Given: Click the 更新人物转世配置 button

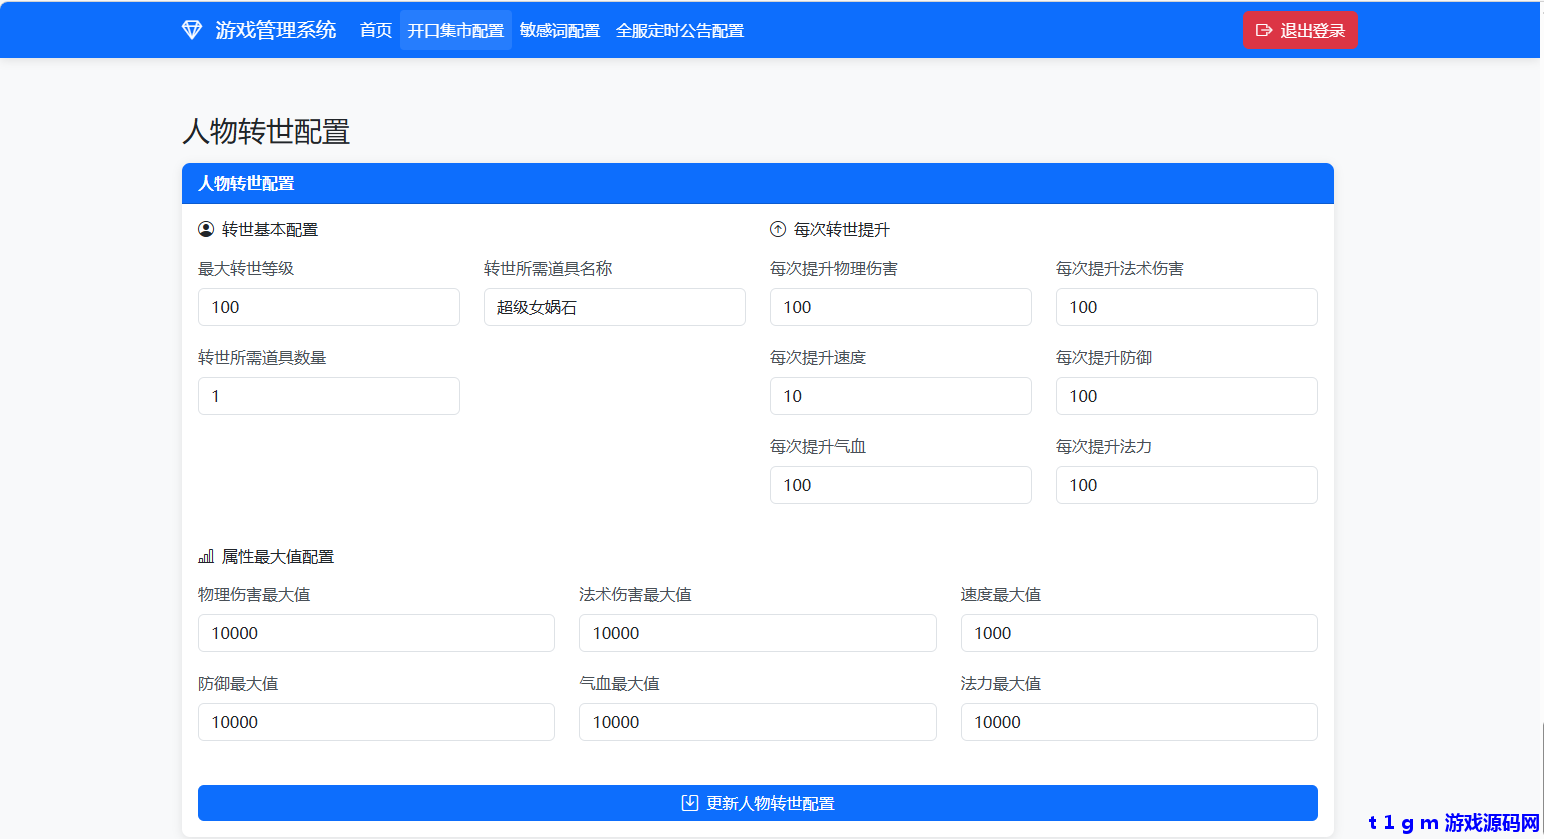Looking at the screenshot, I should coord(757,802).
